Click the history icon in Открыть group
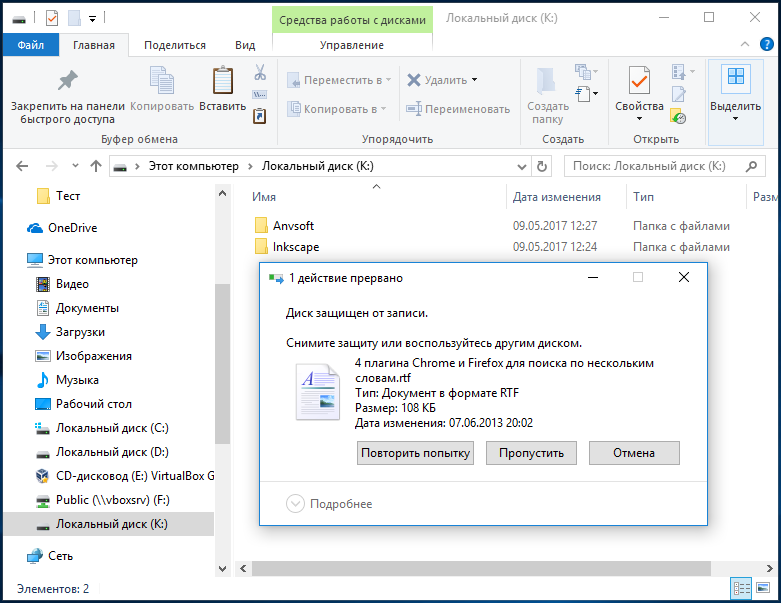781x603 pixels. (678, 116)
